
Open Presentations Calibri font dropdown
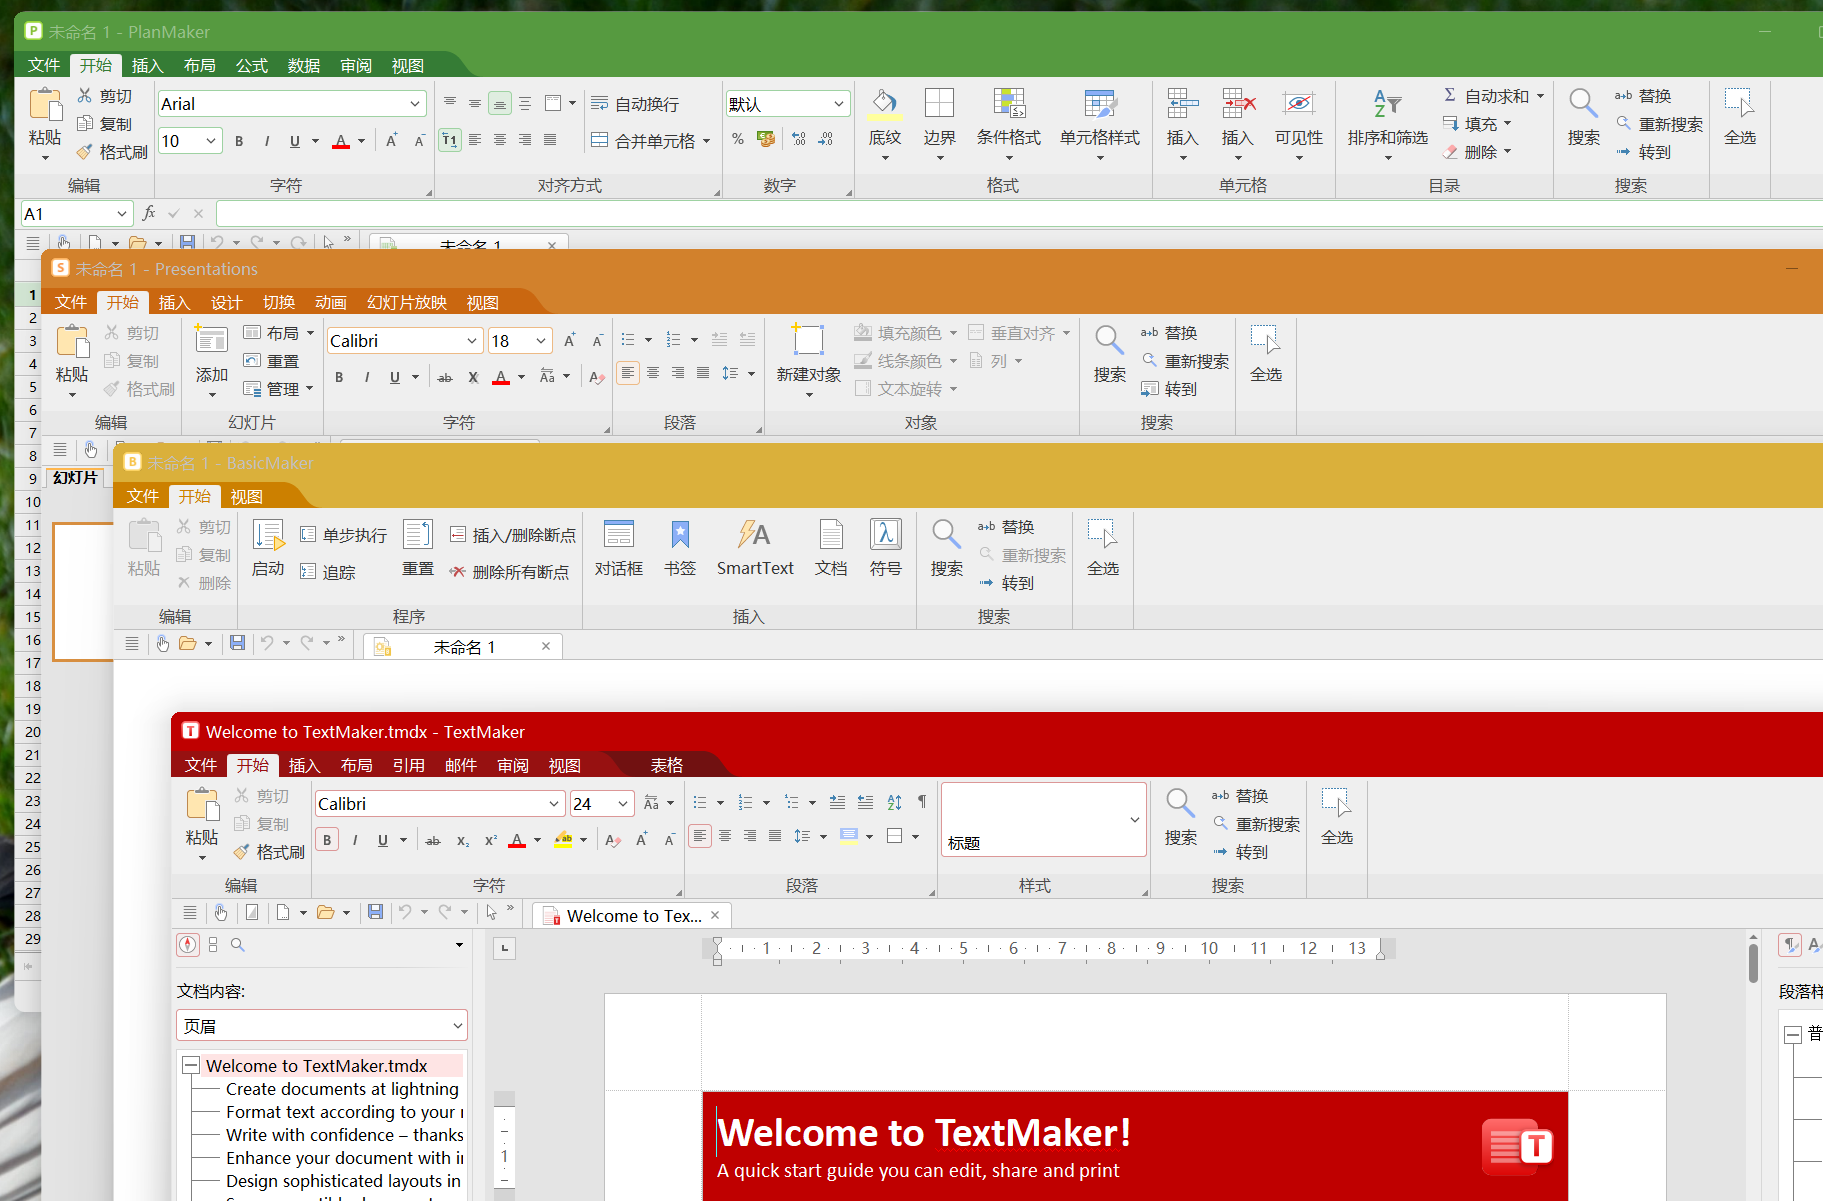click(x=472, y=341)
